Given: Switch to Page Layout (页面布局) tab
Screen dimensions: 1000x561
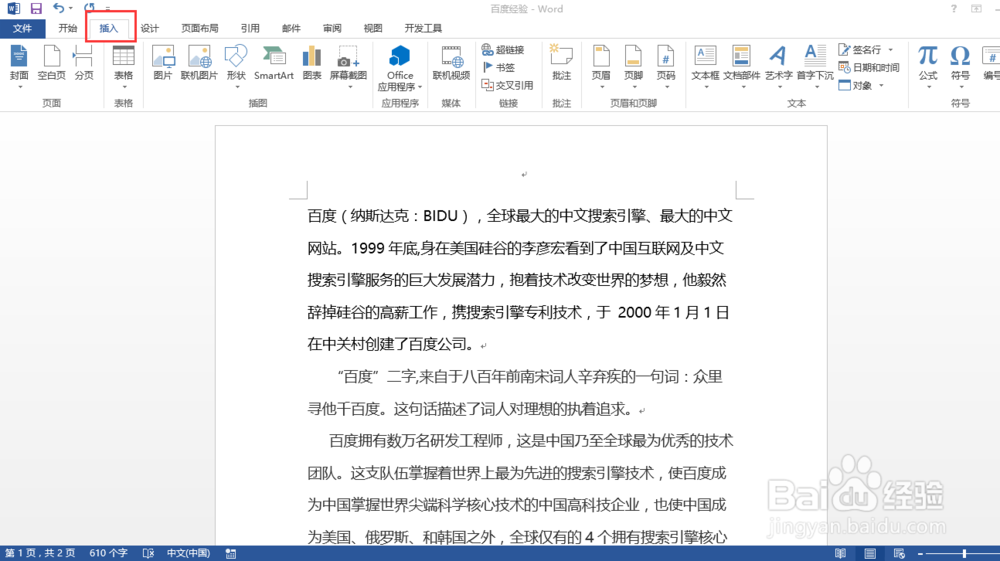Looking at the screenshot, I should point(200,29).
